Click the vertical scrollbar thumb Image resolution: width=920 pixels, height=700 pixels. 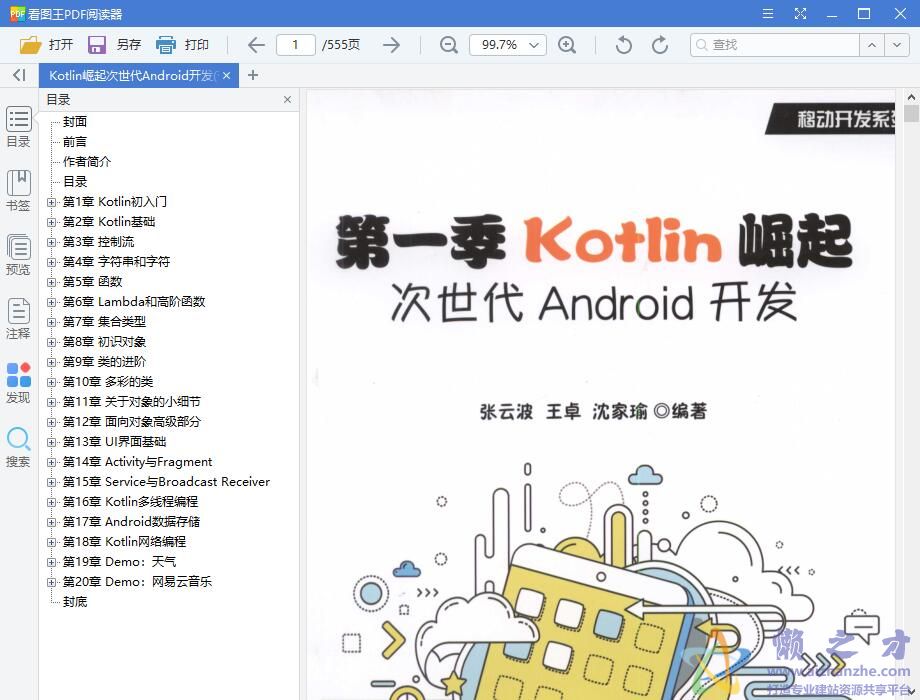[x=911, y=113]
